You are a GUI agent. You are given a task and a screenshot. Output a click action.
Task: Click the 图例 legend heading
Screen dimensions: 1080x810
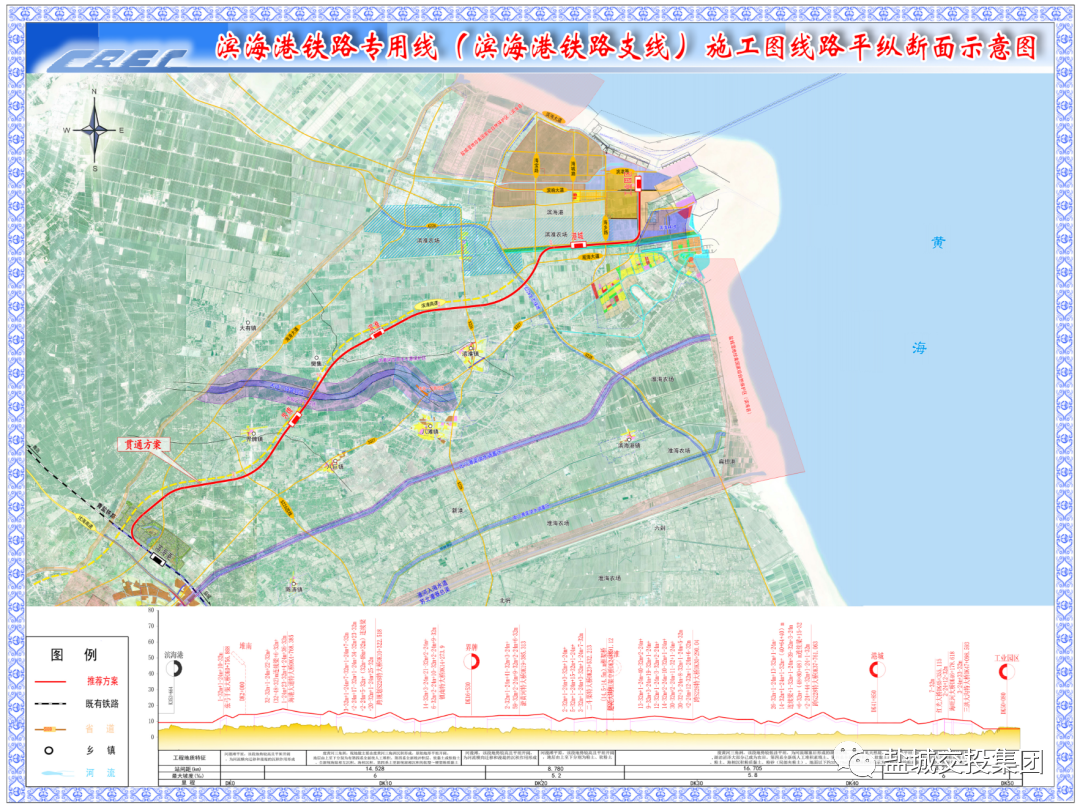pos(74,655)
